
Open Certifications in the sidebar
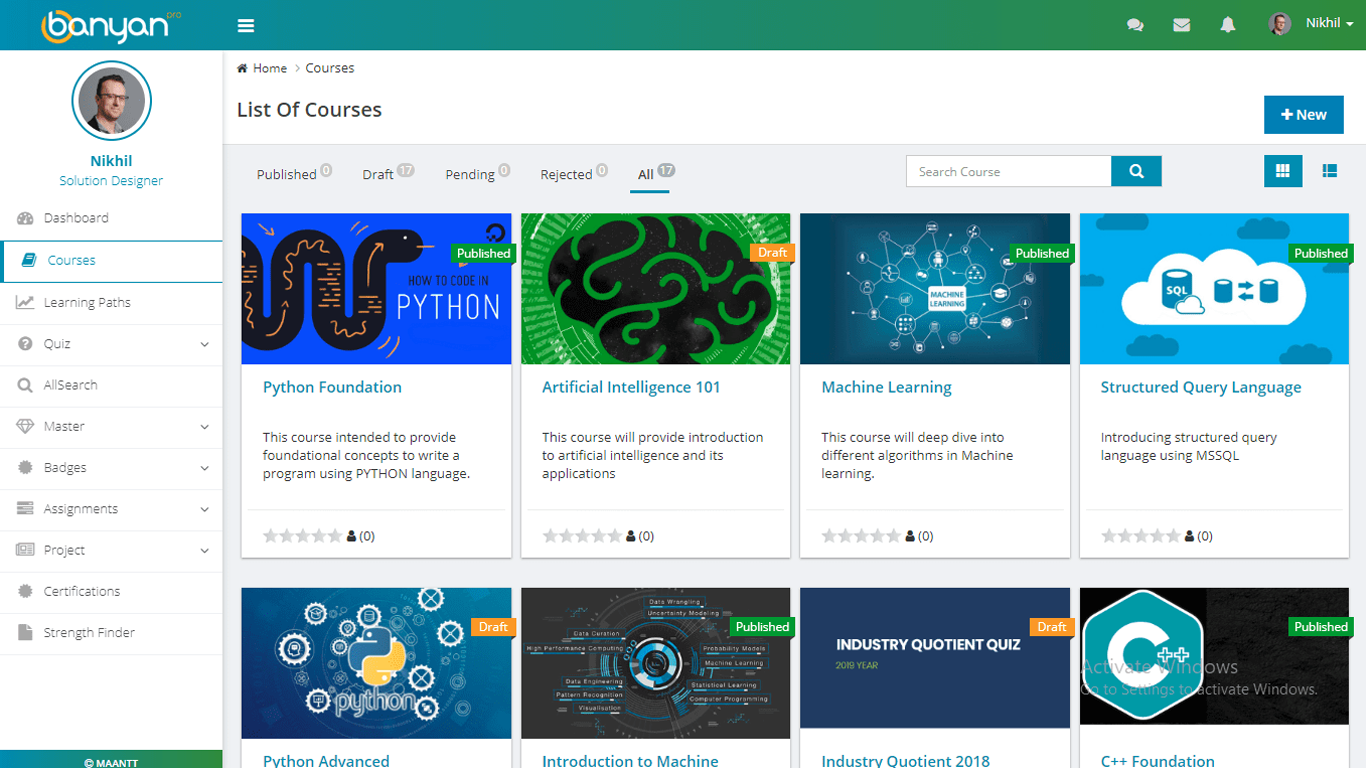111,591
